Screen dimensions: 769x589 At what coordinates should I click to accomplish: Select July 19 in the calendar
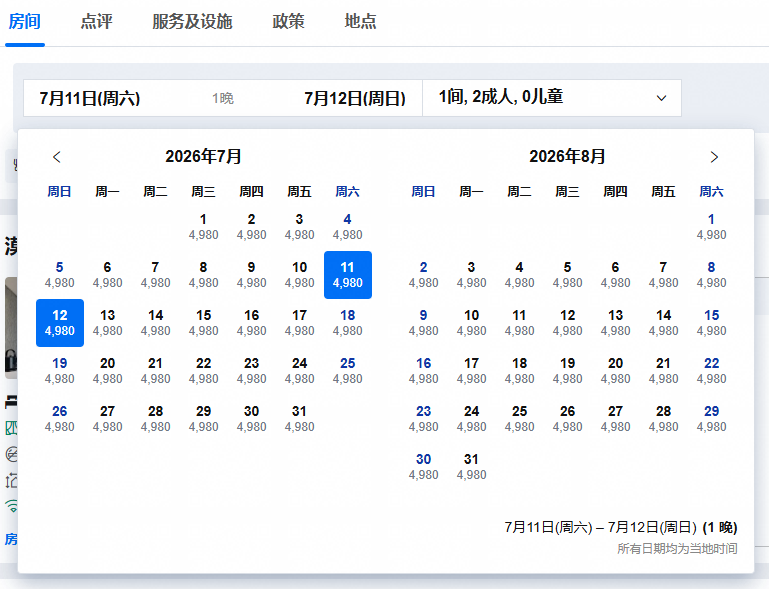[x=59, y=371]
